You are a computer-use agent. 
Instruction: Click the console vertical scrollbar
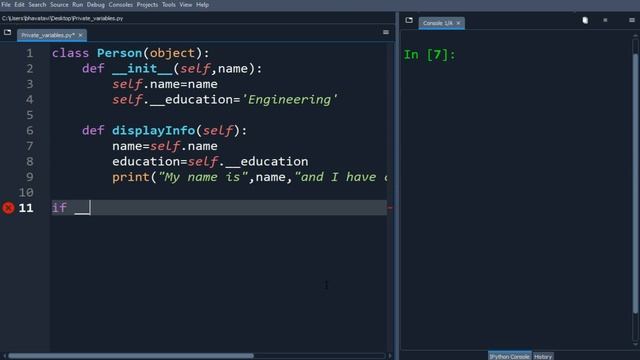635,184
